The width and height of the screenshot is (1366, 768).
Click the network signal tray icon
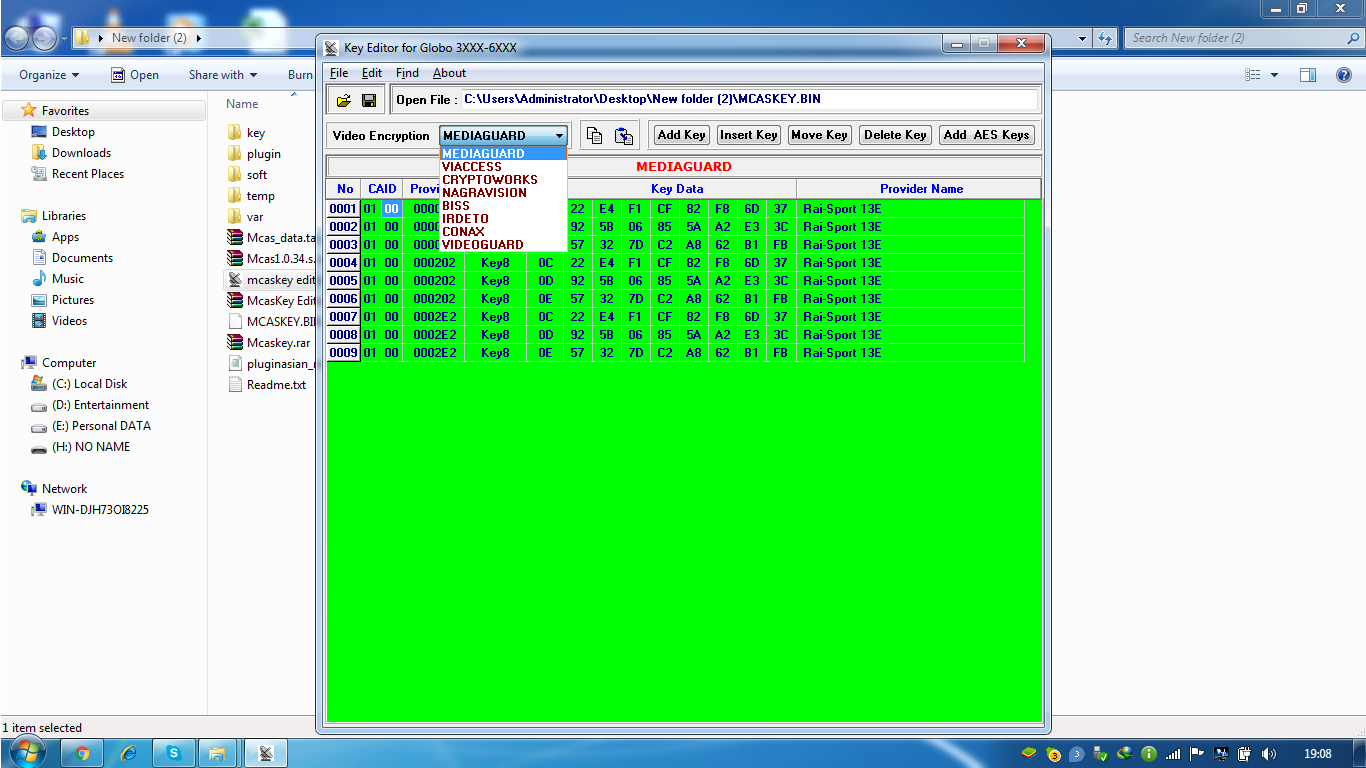(1173, 754)
